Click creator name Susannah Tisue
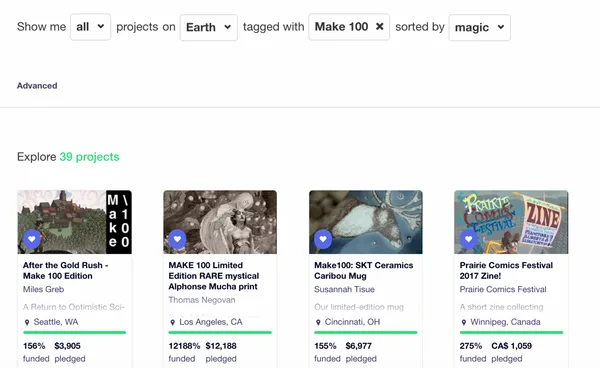Image resolution: width=600 pixels, height=368 pixels. (344, 289)
